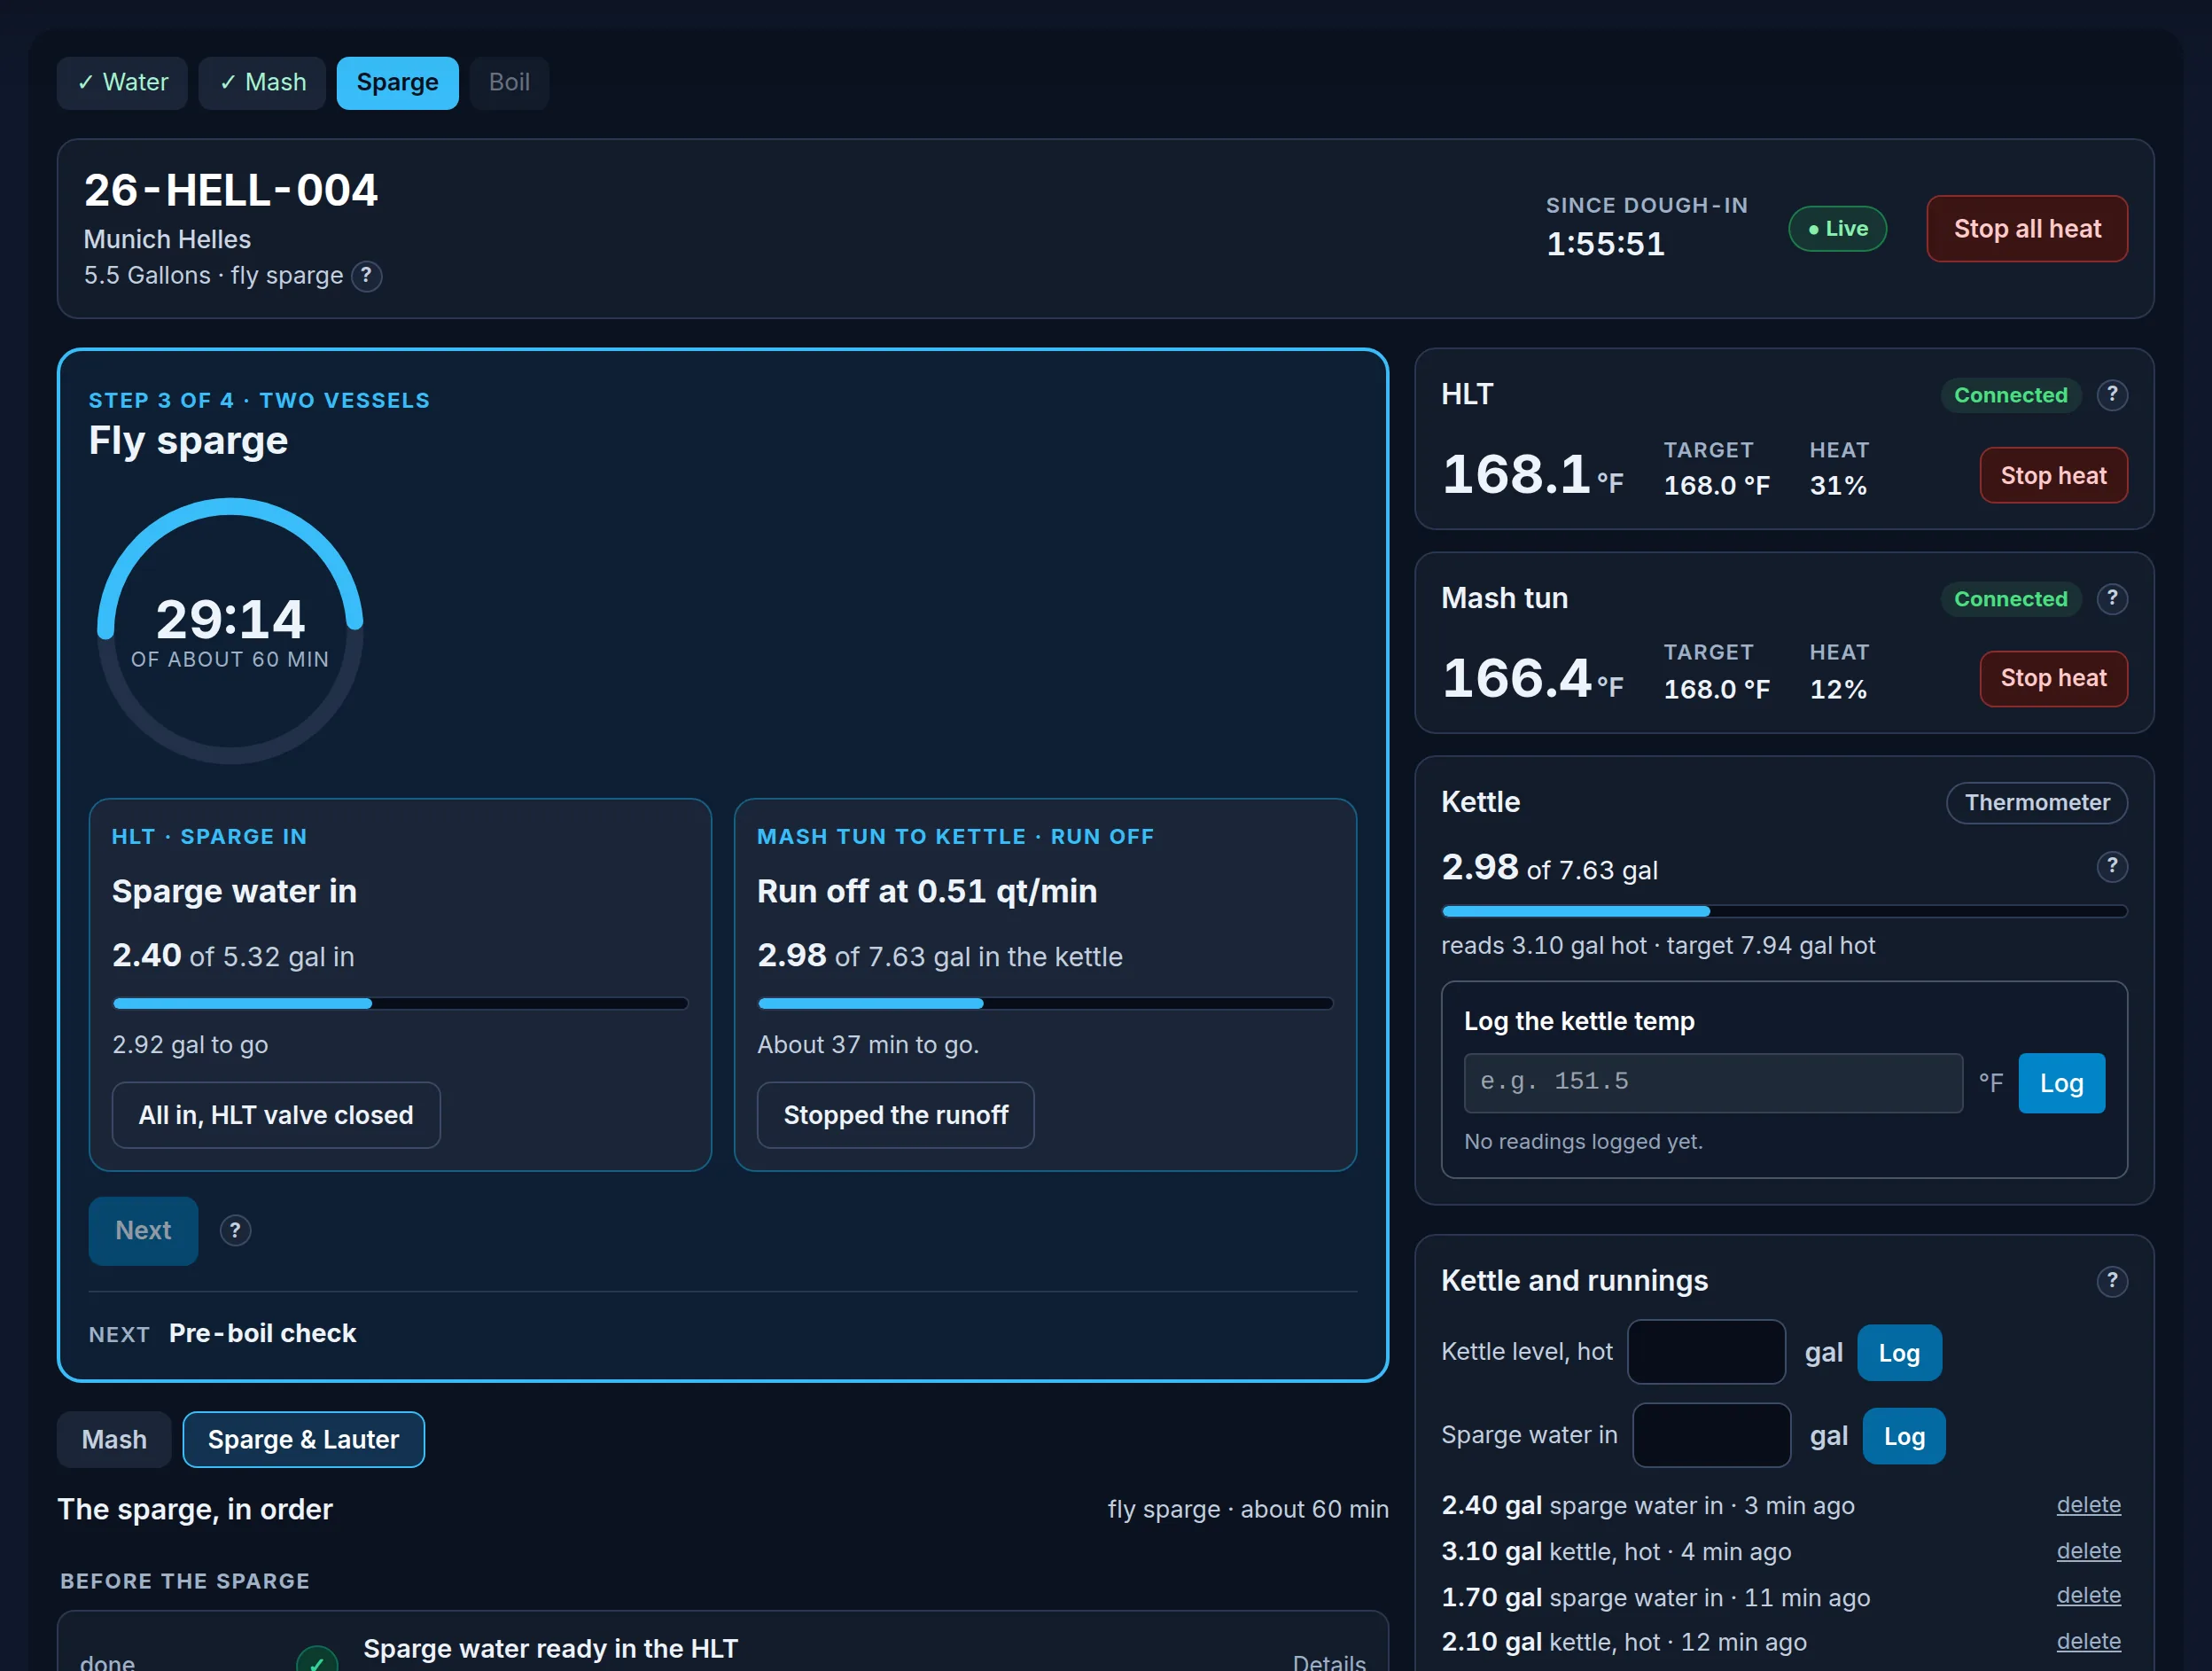Stop heat on the HLT
This screenshot has height=1671, width=2212.
click(2053, 476)
